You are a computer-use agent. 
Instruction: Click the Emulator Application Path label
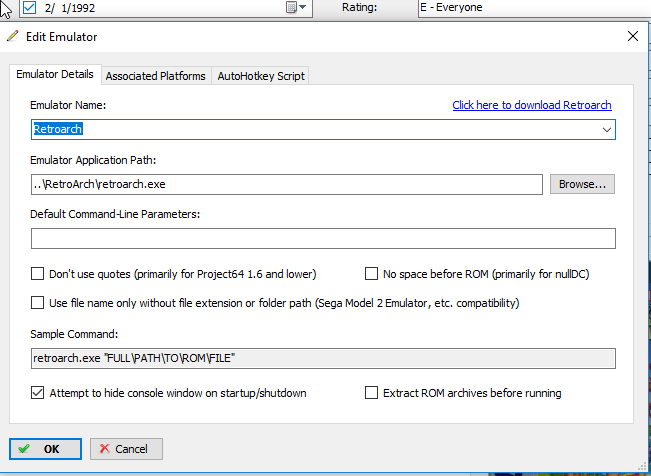click(x=93, y=160)
